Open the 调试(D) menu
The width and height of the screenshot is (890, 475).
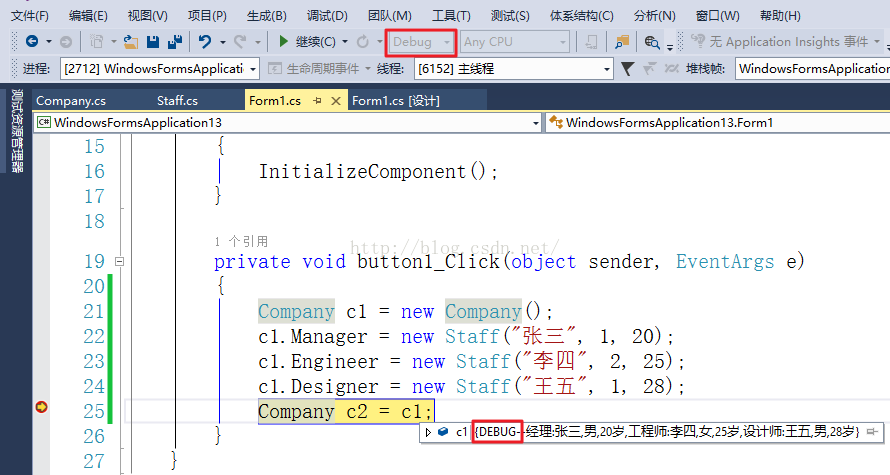pos(327,15)
